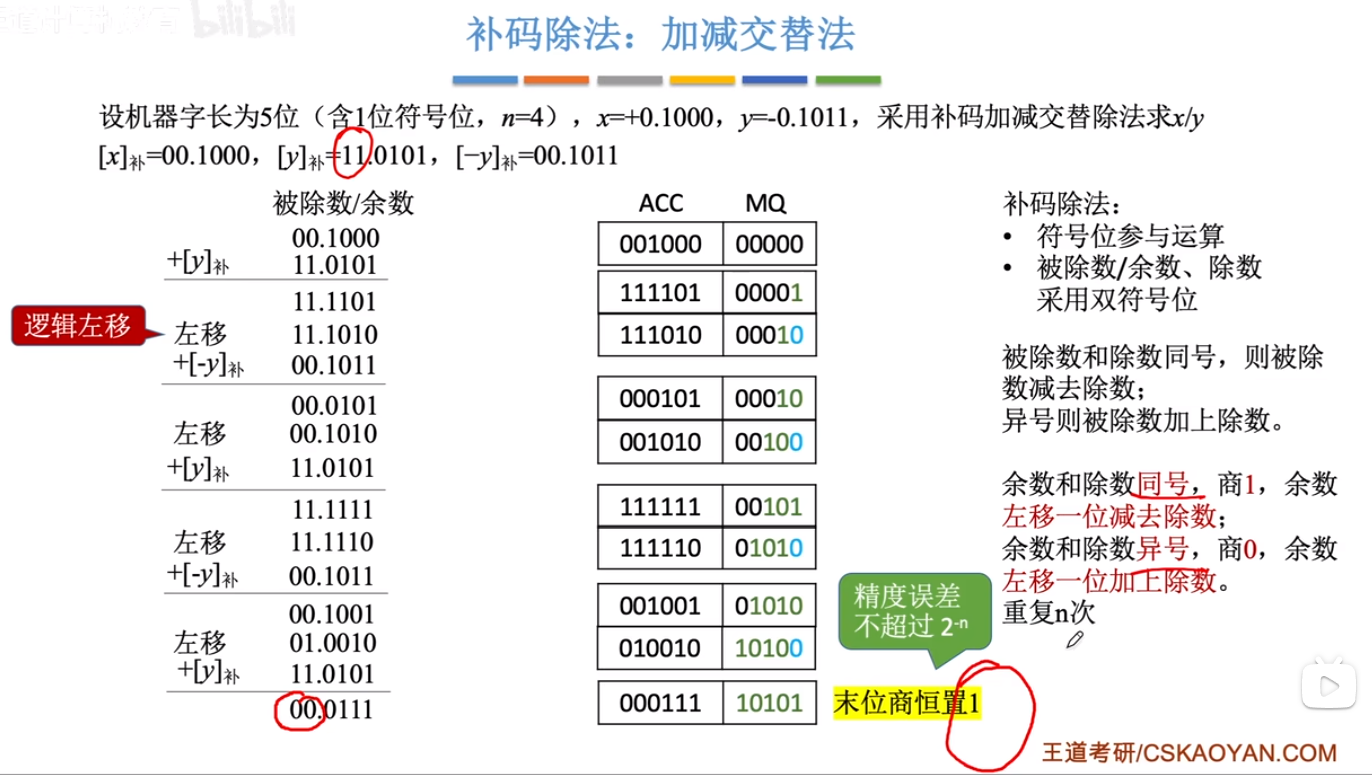Click remainder value 00.0101
The width and height of the screenshot is (1372, 775).
334,405
